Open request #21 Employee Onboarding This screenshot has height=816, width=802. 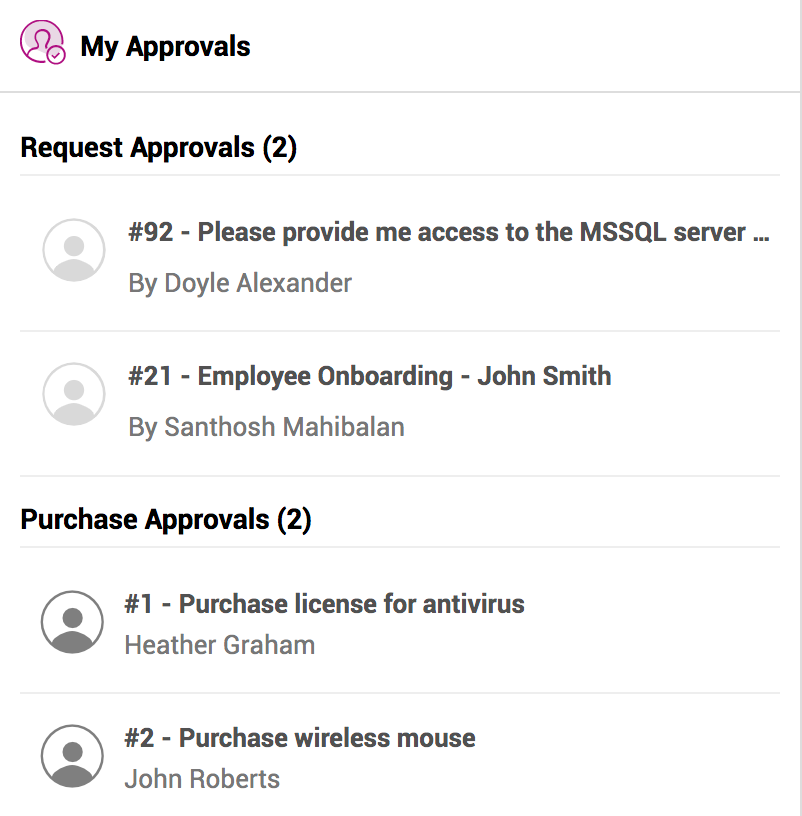coord(369,377)
